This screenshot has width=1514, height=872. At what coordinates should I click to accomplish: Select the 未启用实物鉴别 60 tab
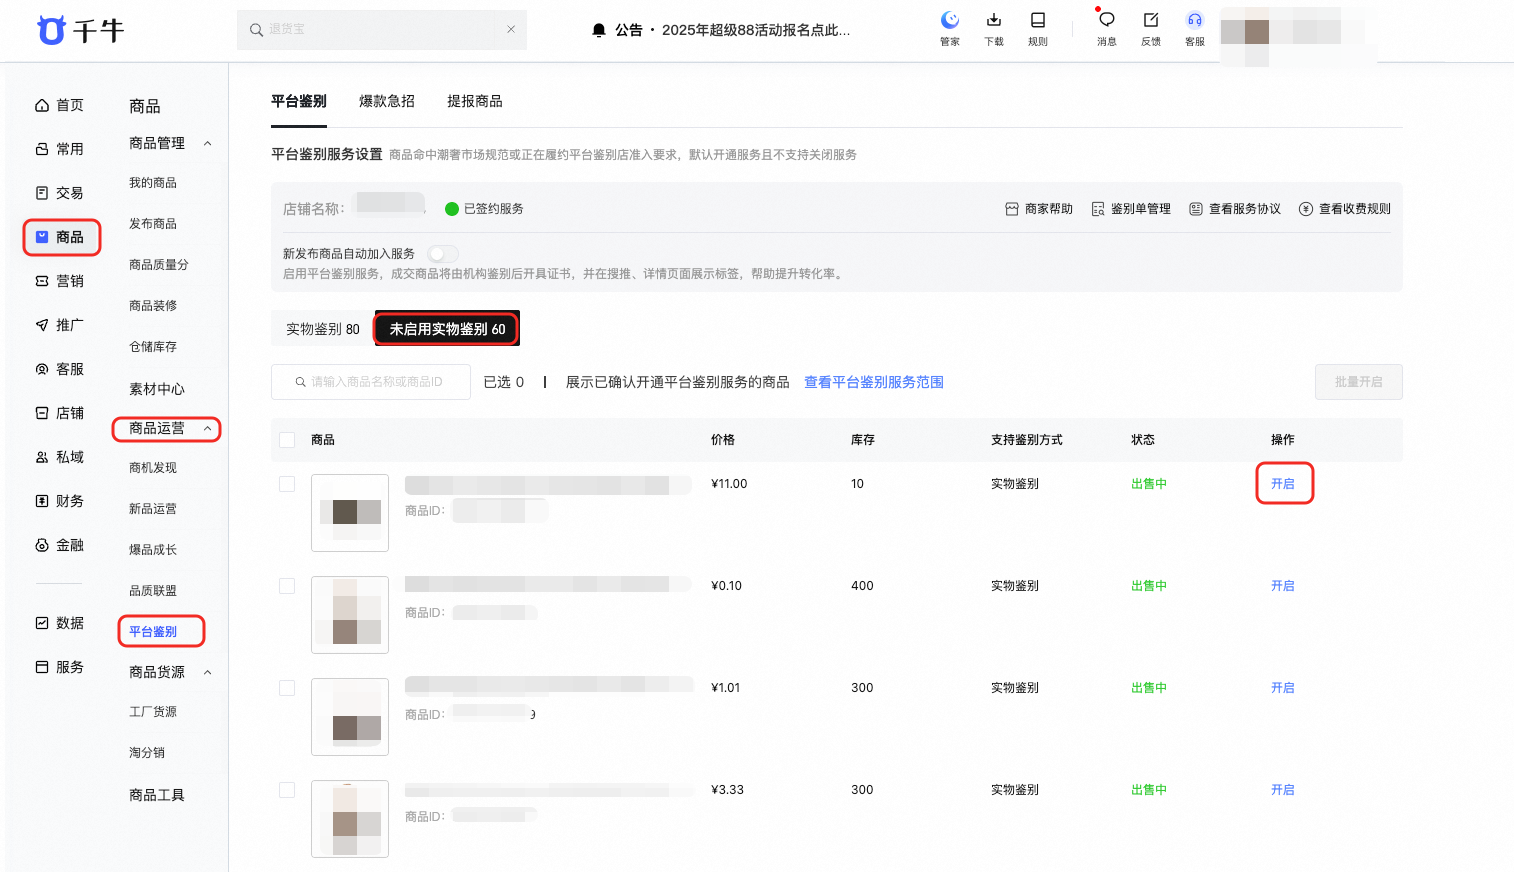tap(447, 329)
